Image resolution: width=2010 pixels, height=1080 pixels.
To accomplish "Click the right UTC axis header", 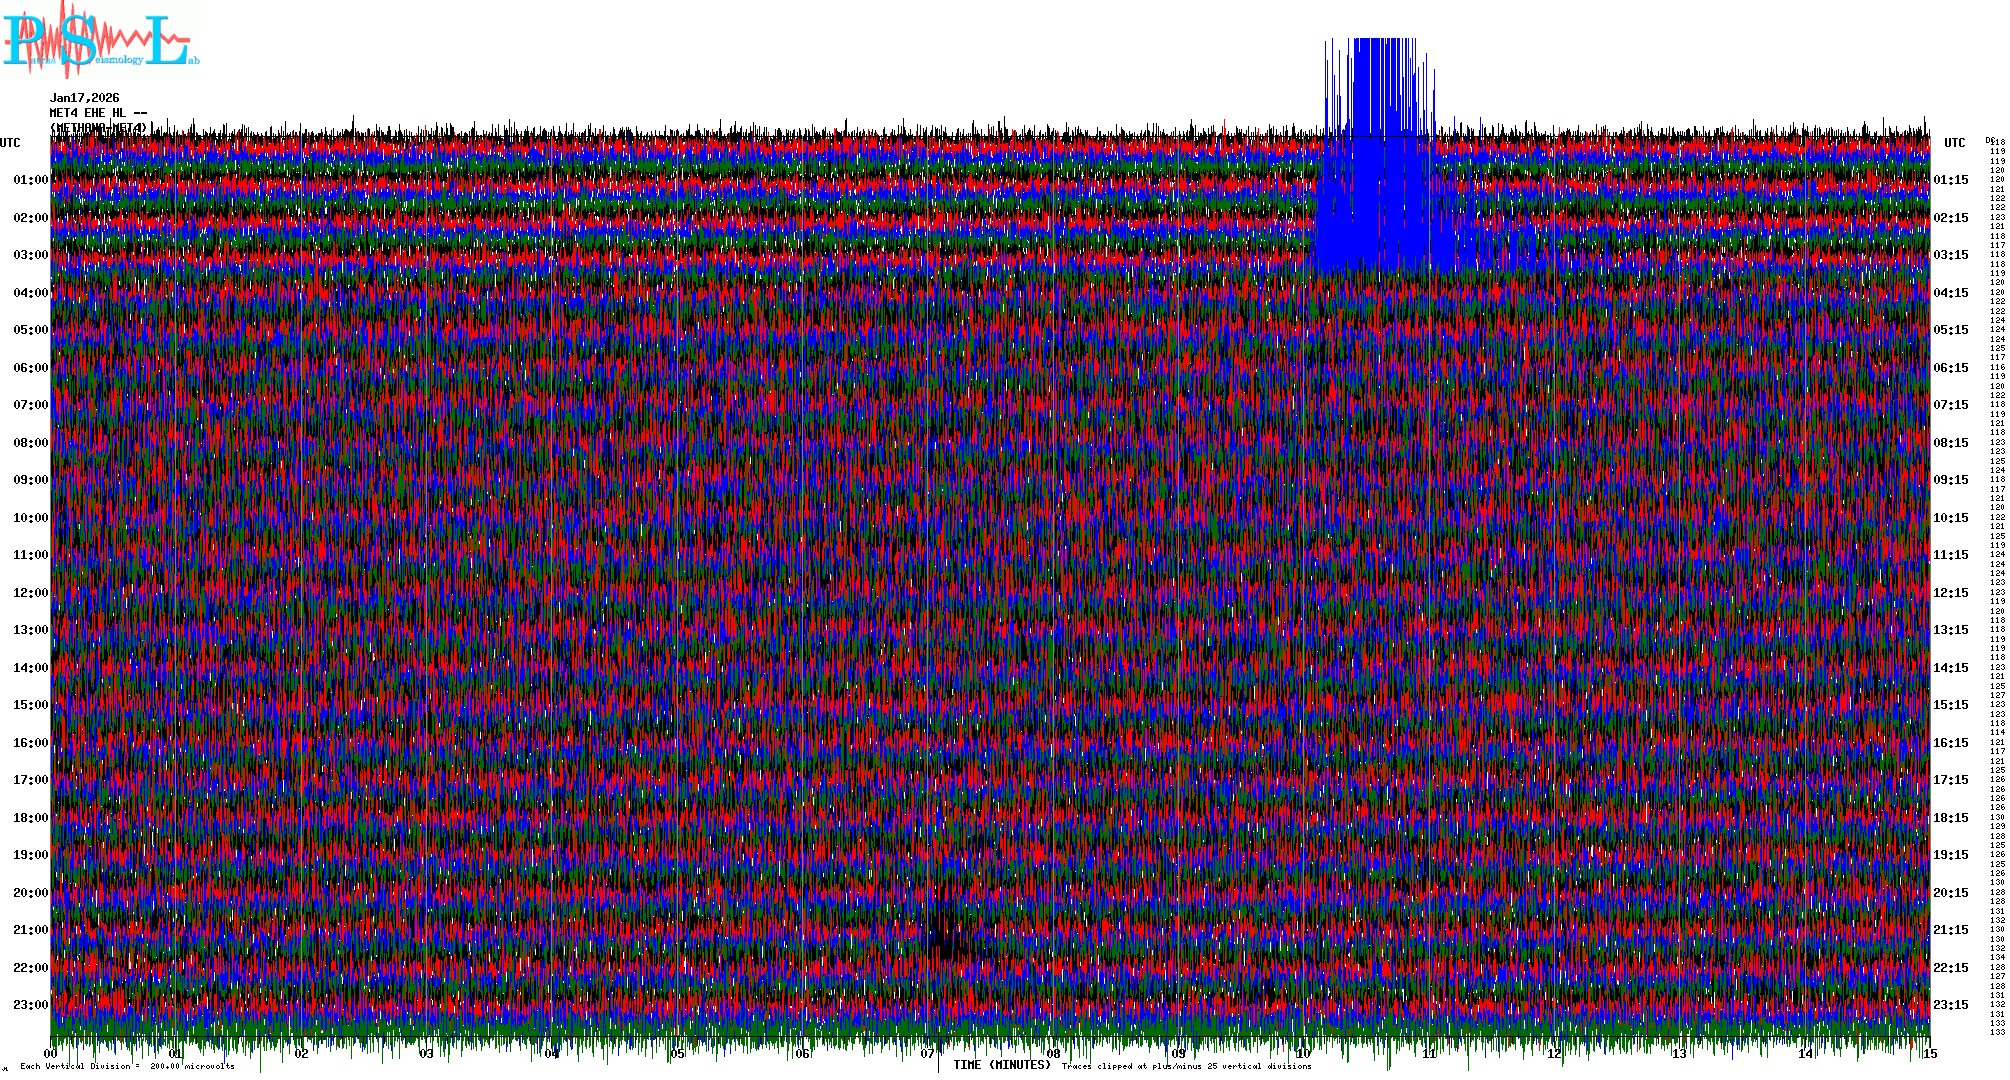I will (x=1954, y=143).
